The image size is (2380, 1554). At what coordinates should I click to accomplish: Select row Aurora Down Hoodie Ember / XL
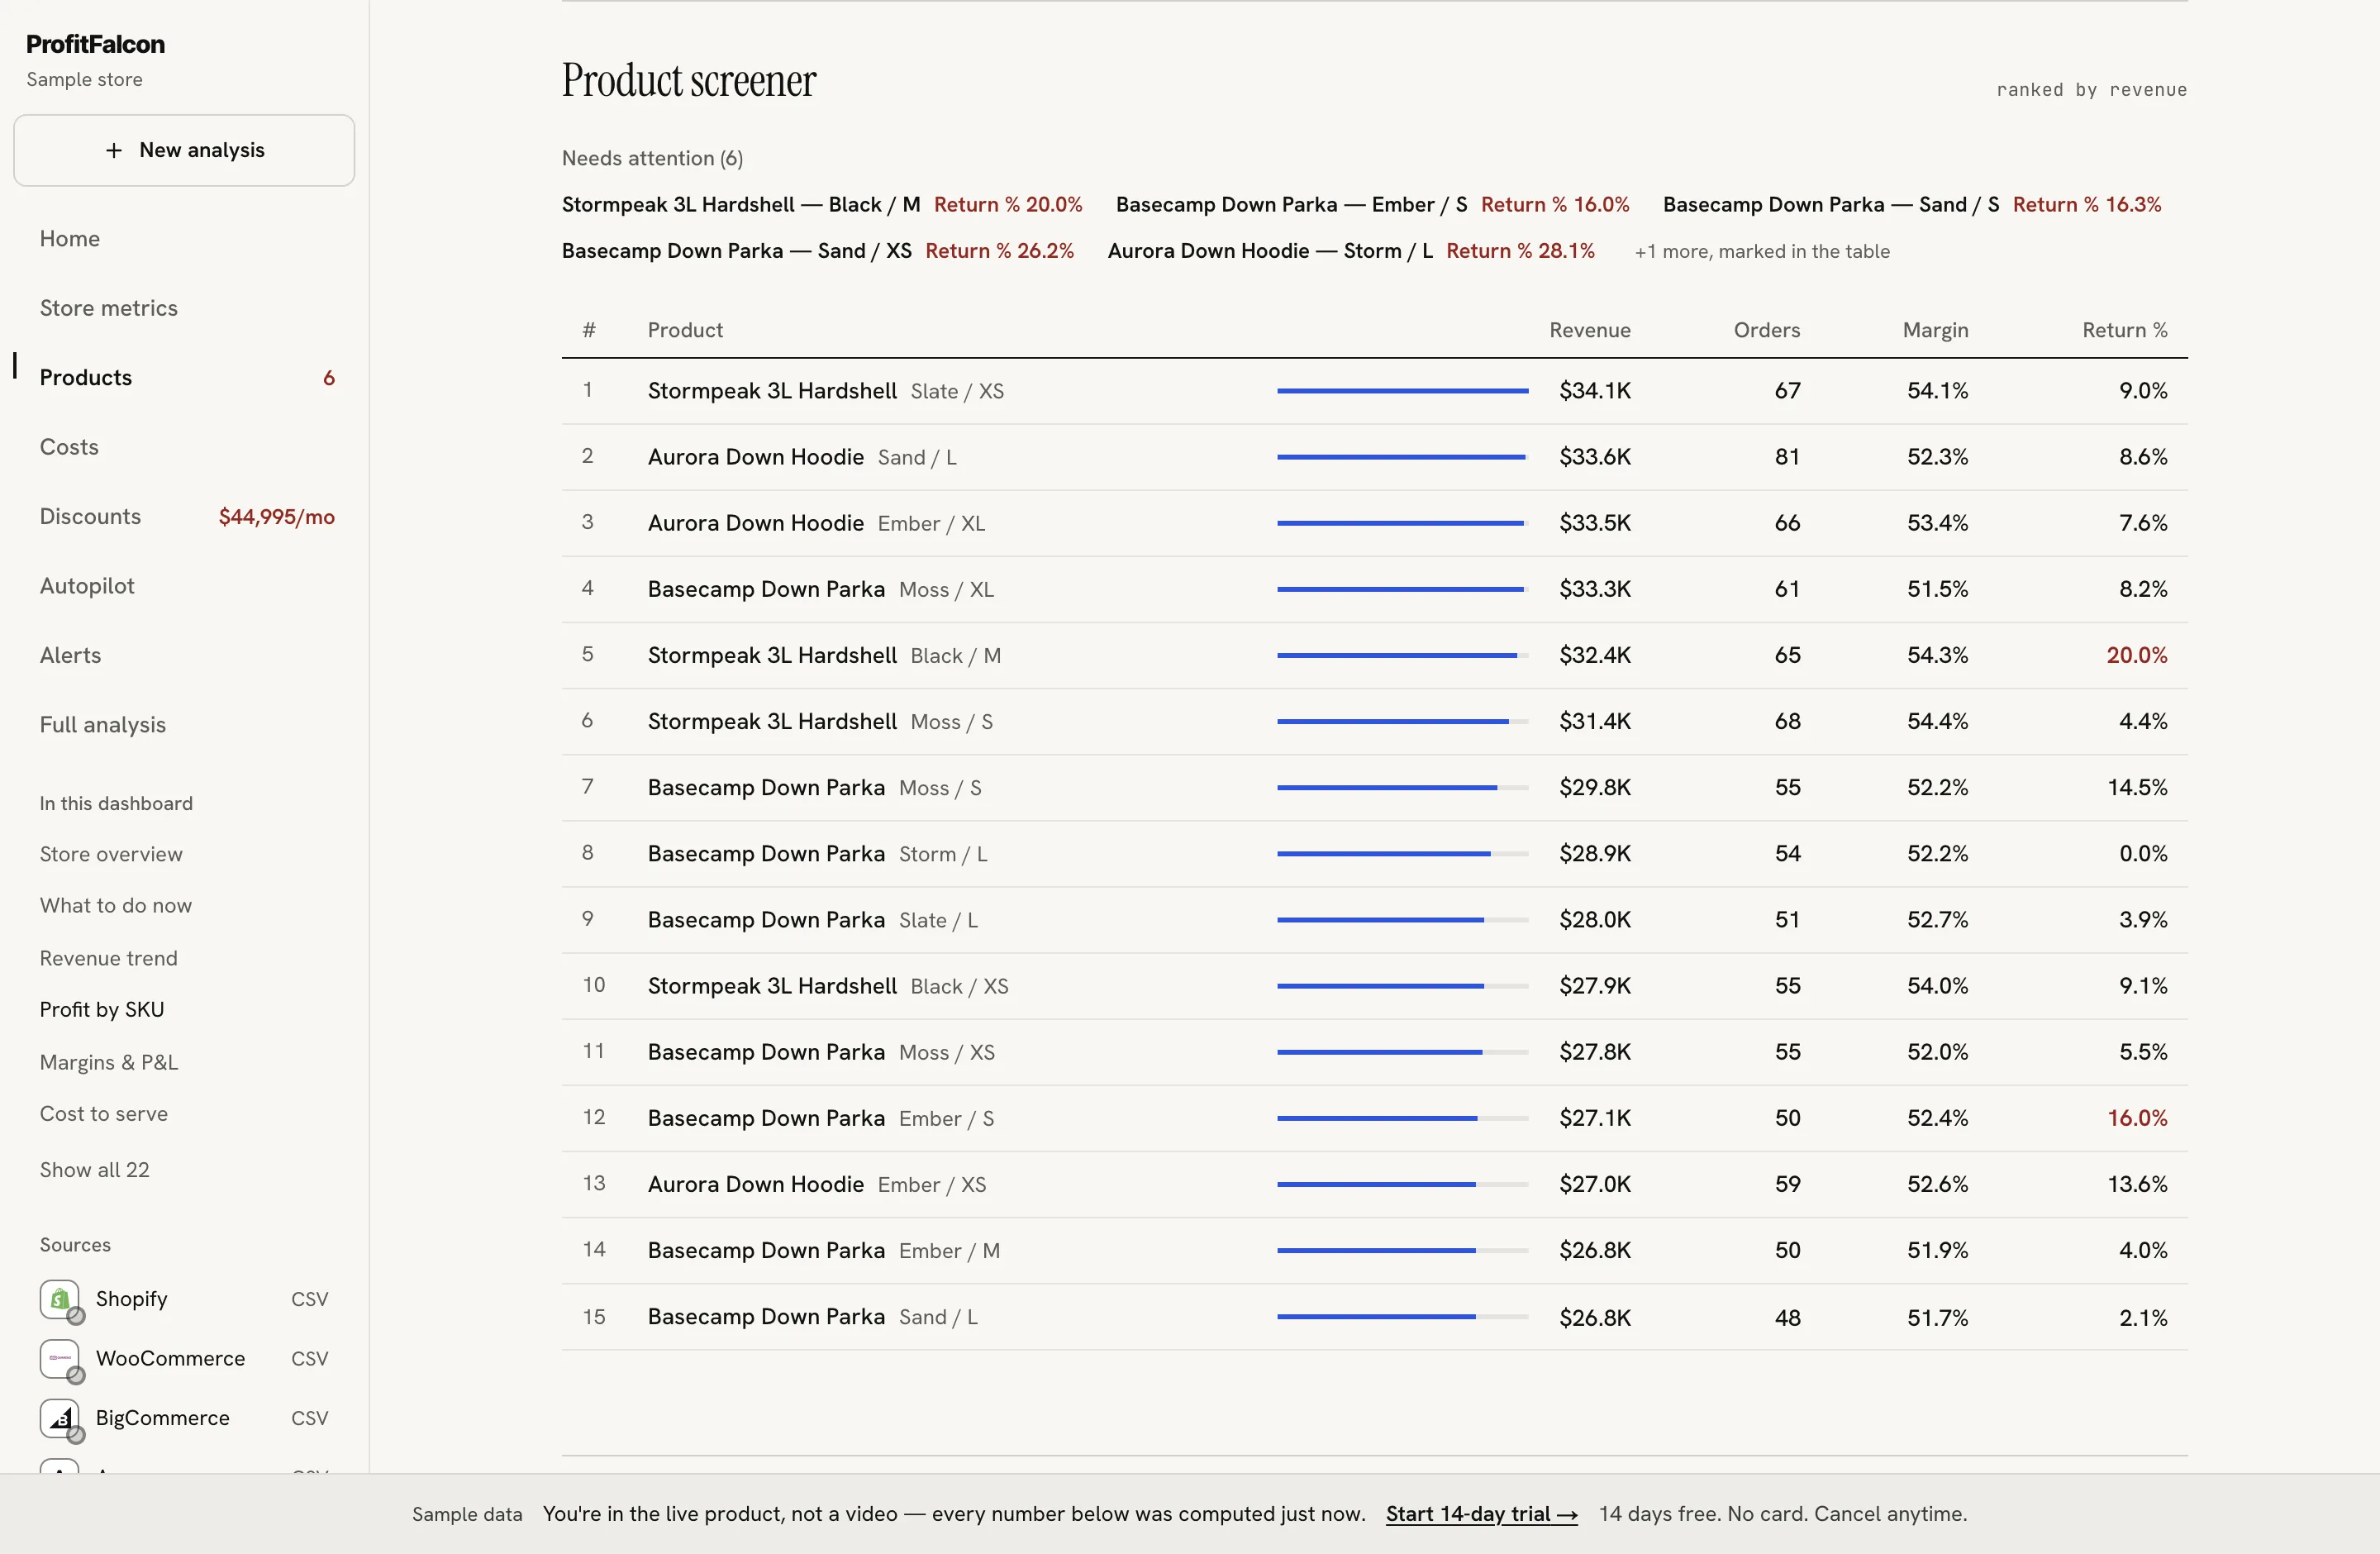(x=1375, y=523)
